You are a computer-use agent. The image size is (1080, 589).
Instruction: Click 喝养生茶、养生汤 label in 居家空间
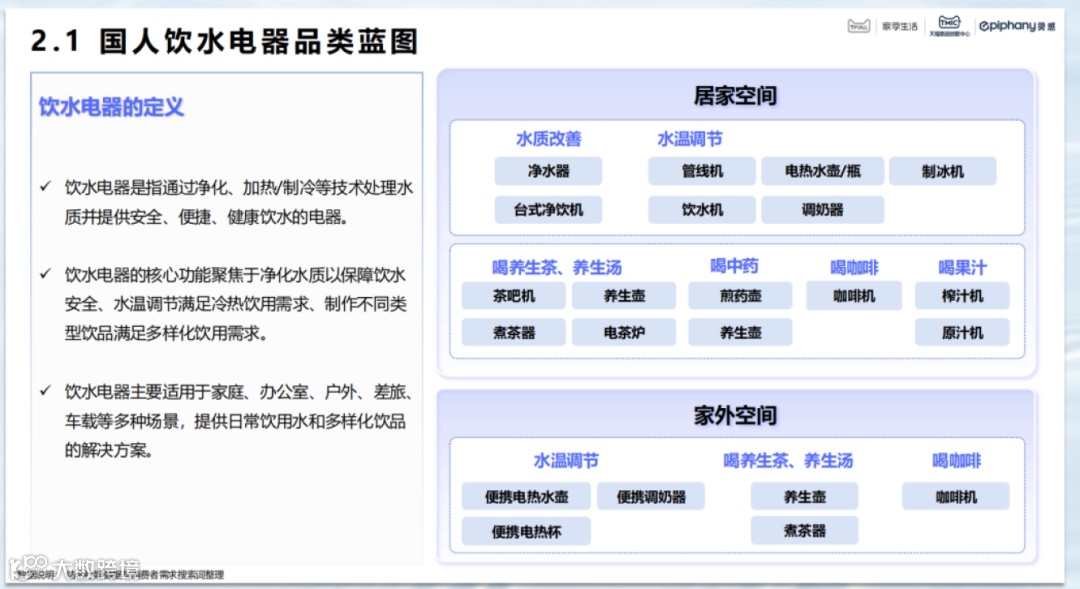click(x=557, y=267)
